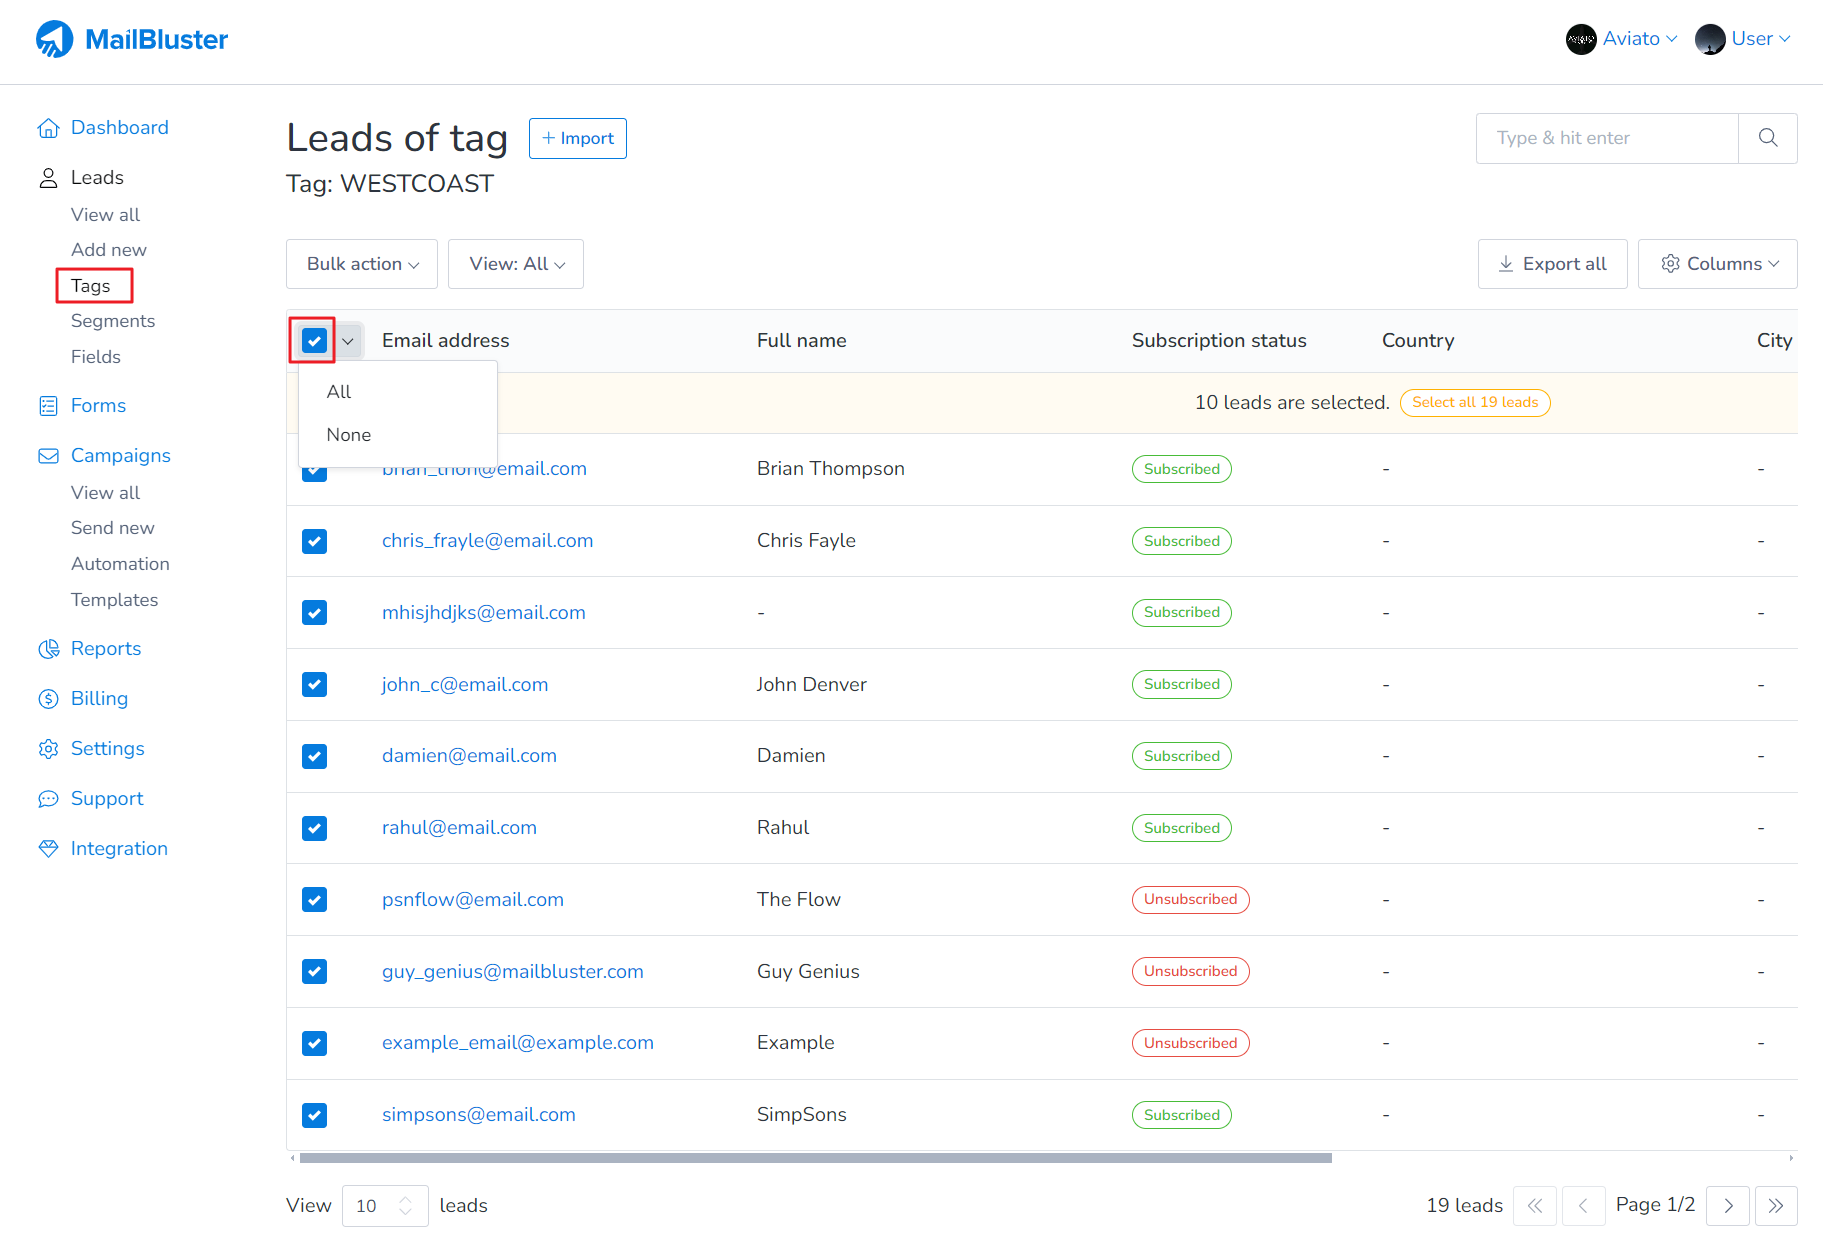This screenshot has width=1823, height=1248.
Task: Go to the last page using double-arrow icon
Action: coord(1775,1206)
